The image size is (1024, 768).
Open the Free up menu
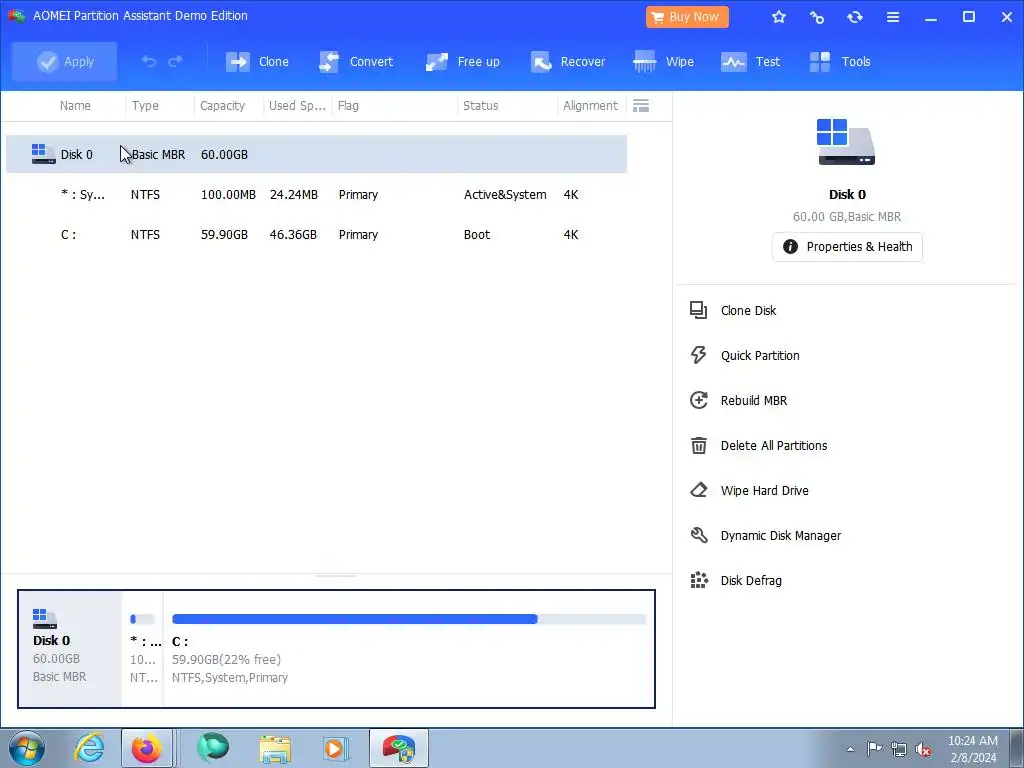click(462, 61)
